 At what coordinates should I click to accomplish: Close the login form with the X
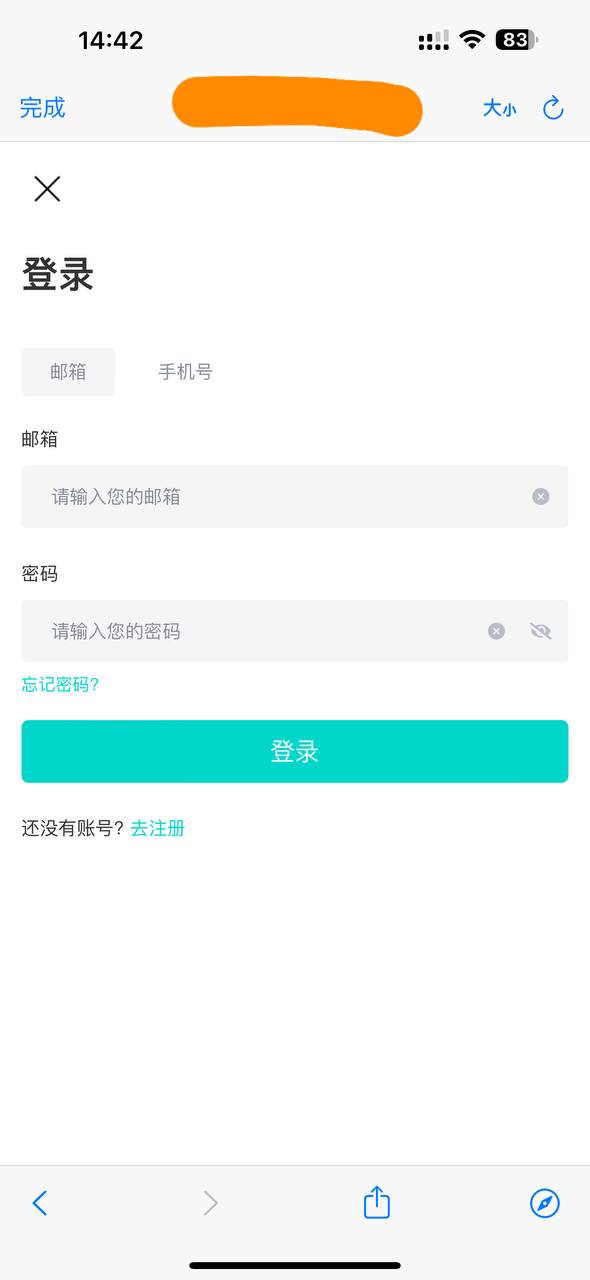tap(46, 189)
